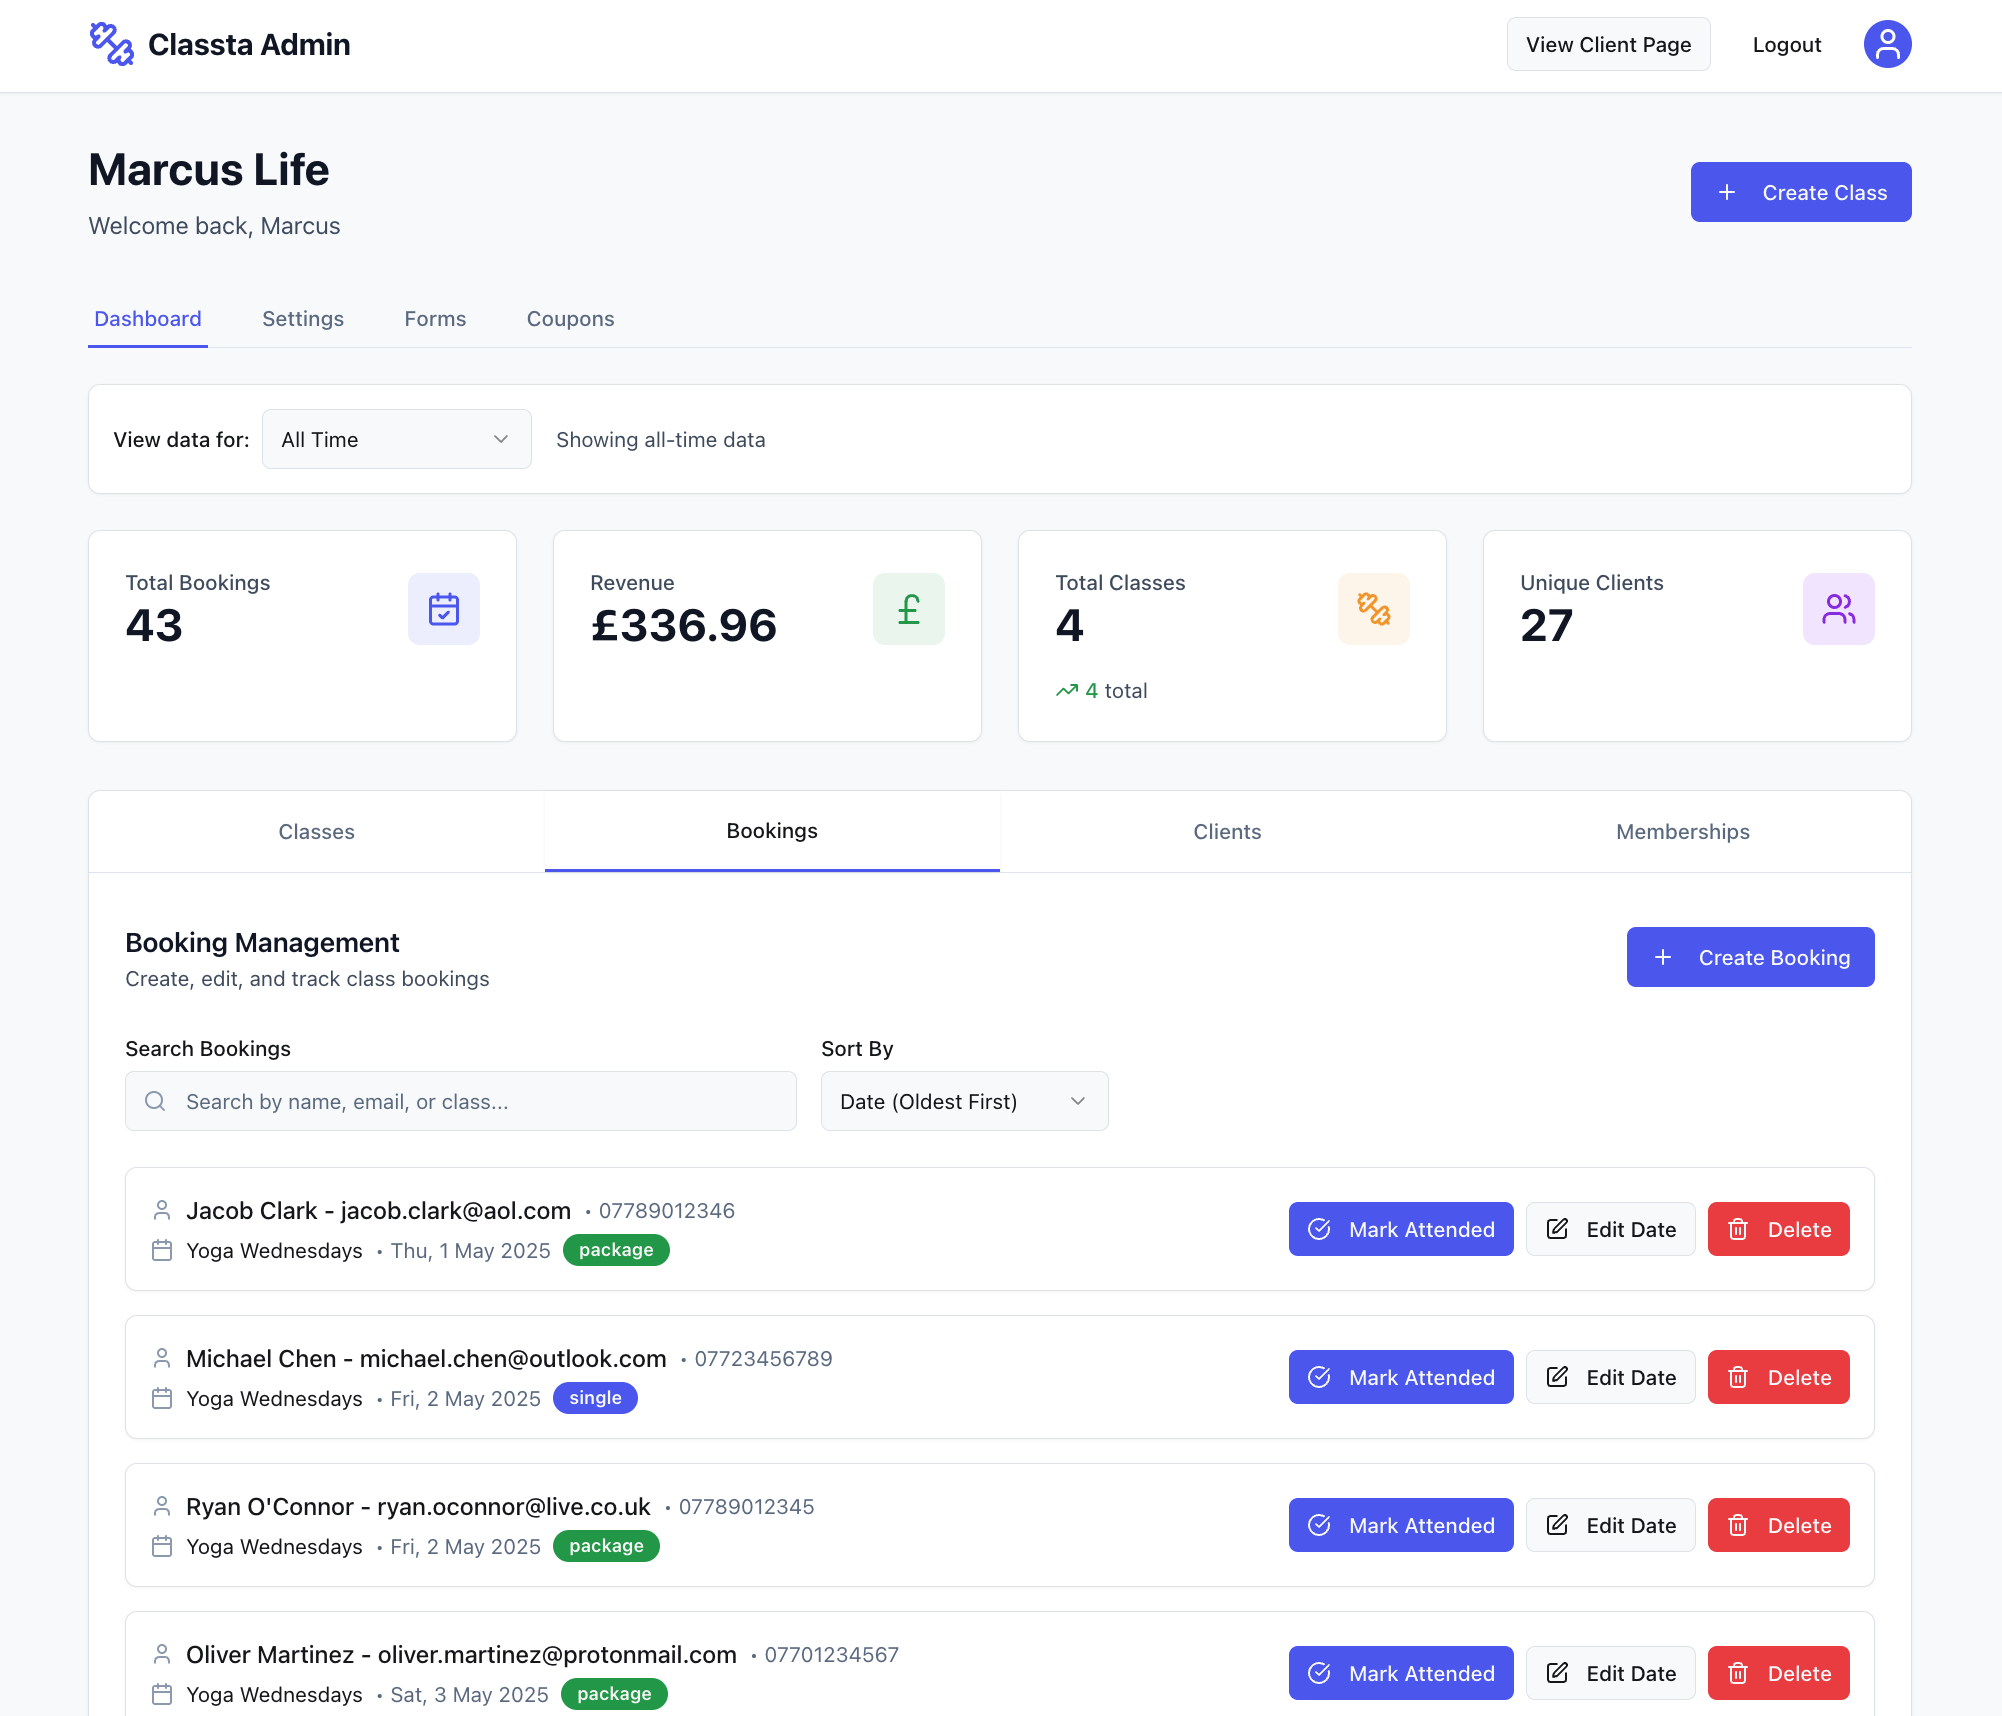Viewport: 2002px width, 1716px height.
Task: Click the people icon on Unique Clients card
Action: pos(1838,608)
